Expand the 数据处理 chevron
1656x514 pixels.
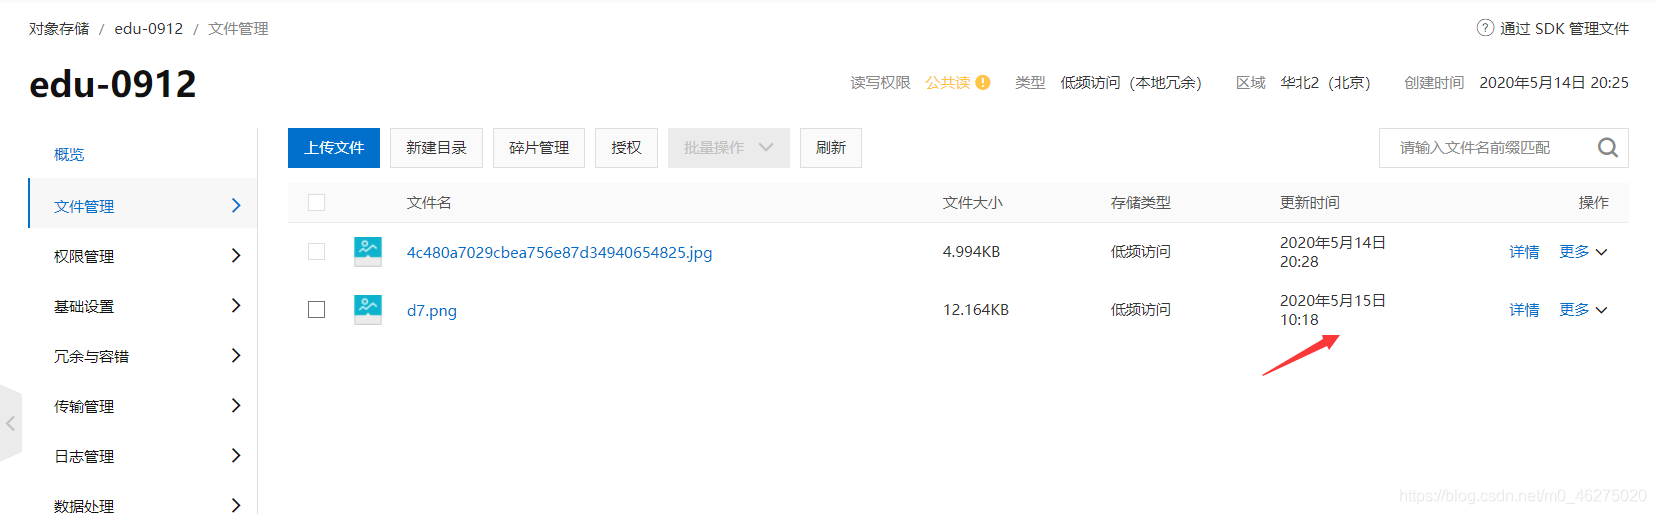click(x=236, y=505)
